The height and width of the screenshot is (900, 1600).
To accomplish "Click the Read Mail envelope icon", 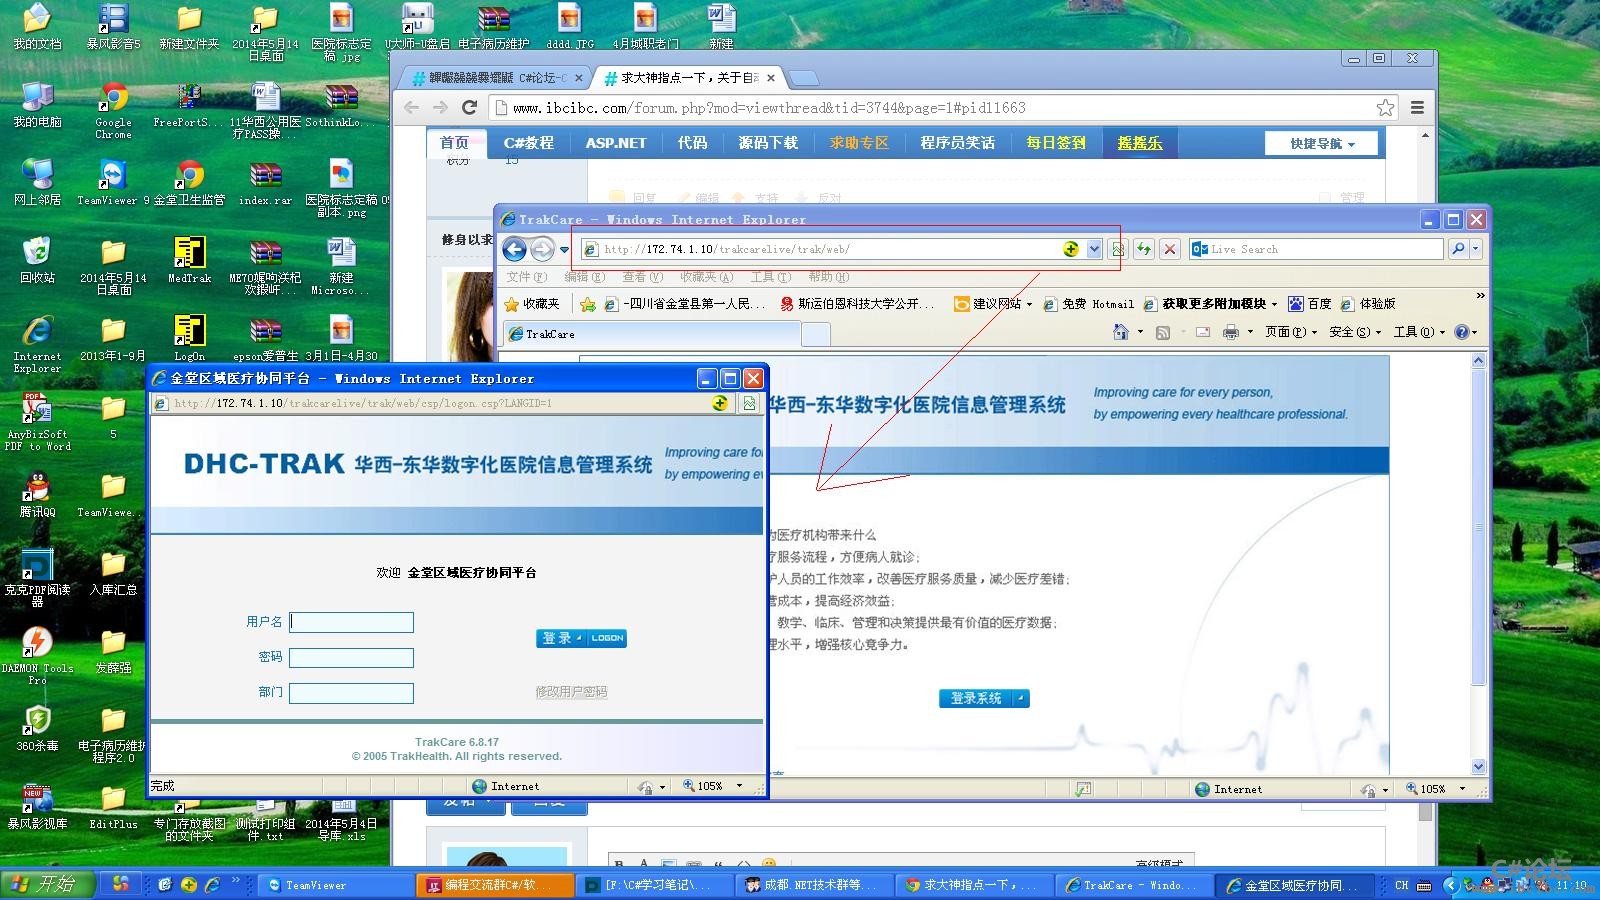I will pos(1201,332).
